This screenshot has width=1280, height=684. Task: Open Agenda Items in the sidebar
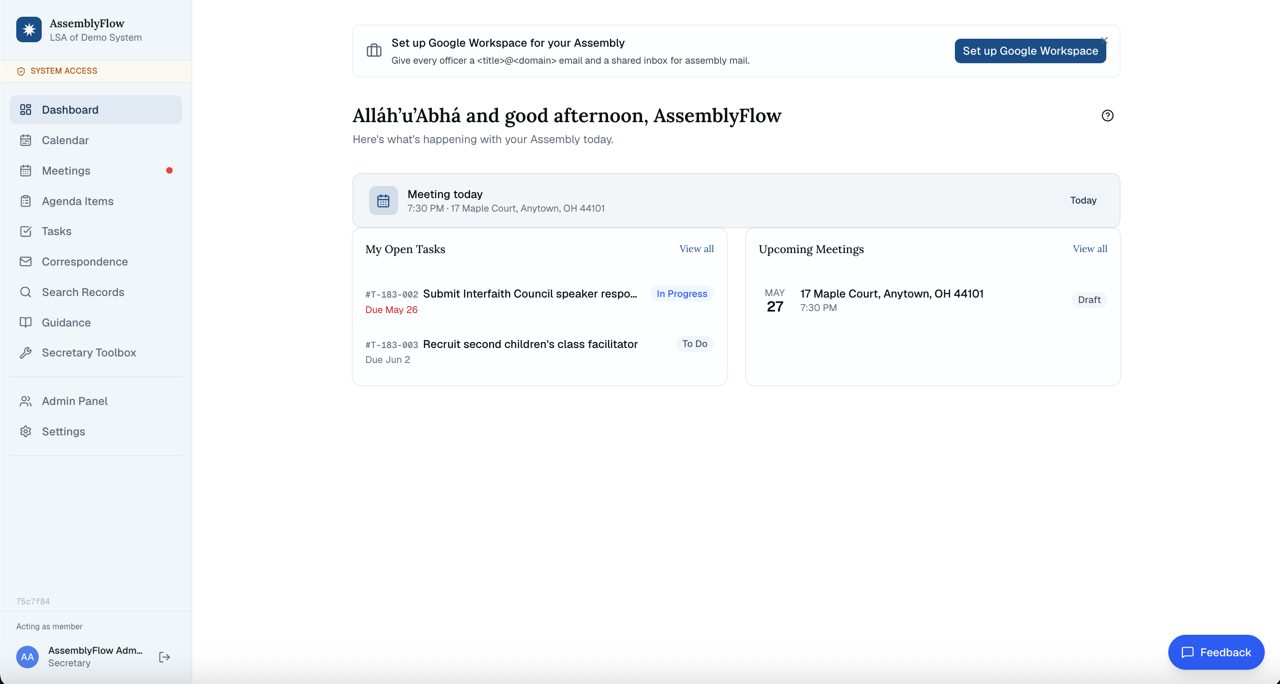point(96,201)
